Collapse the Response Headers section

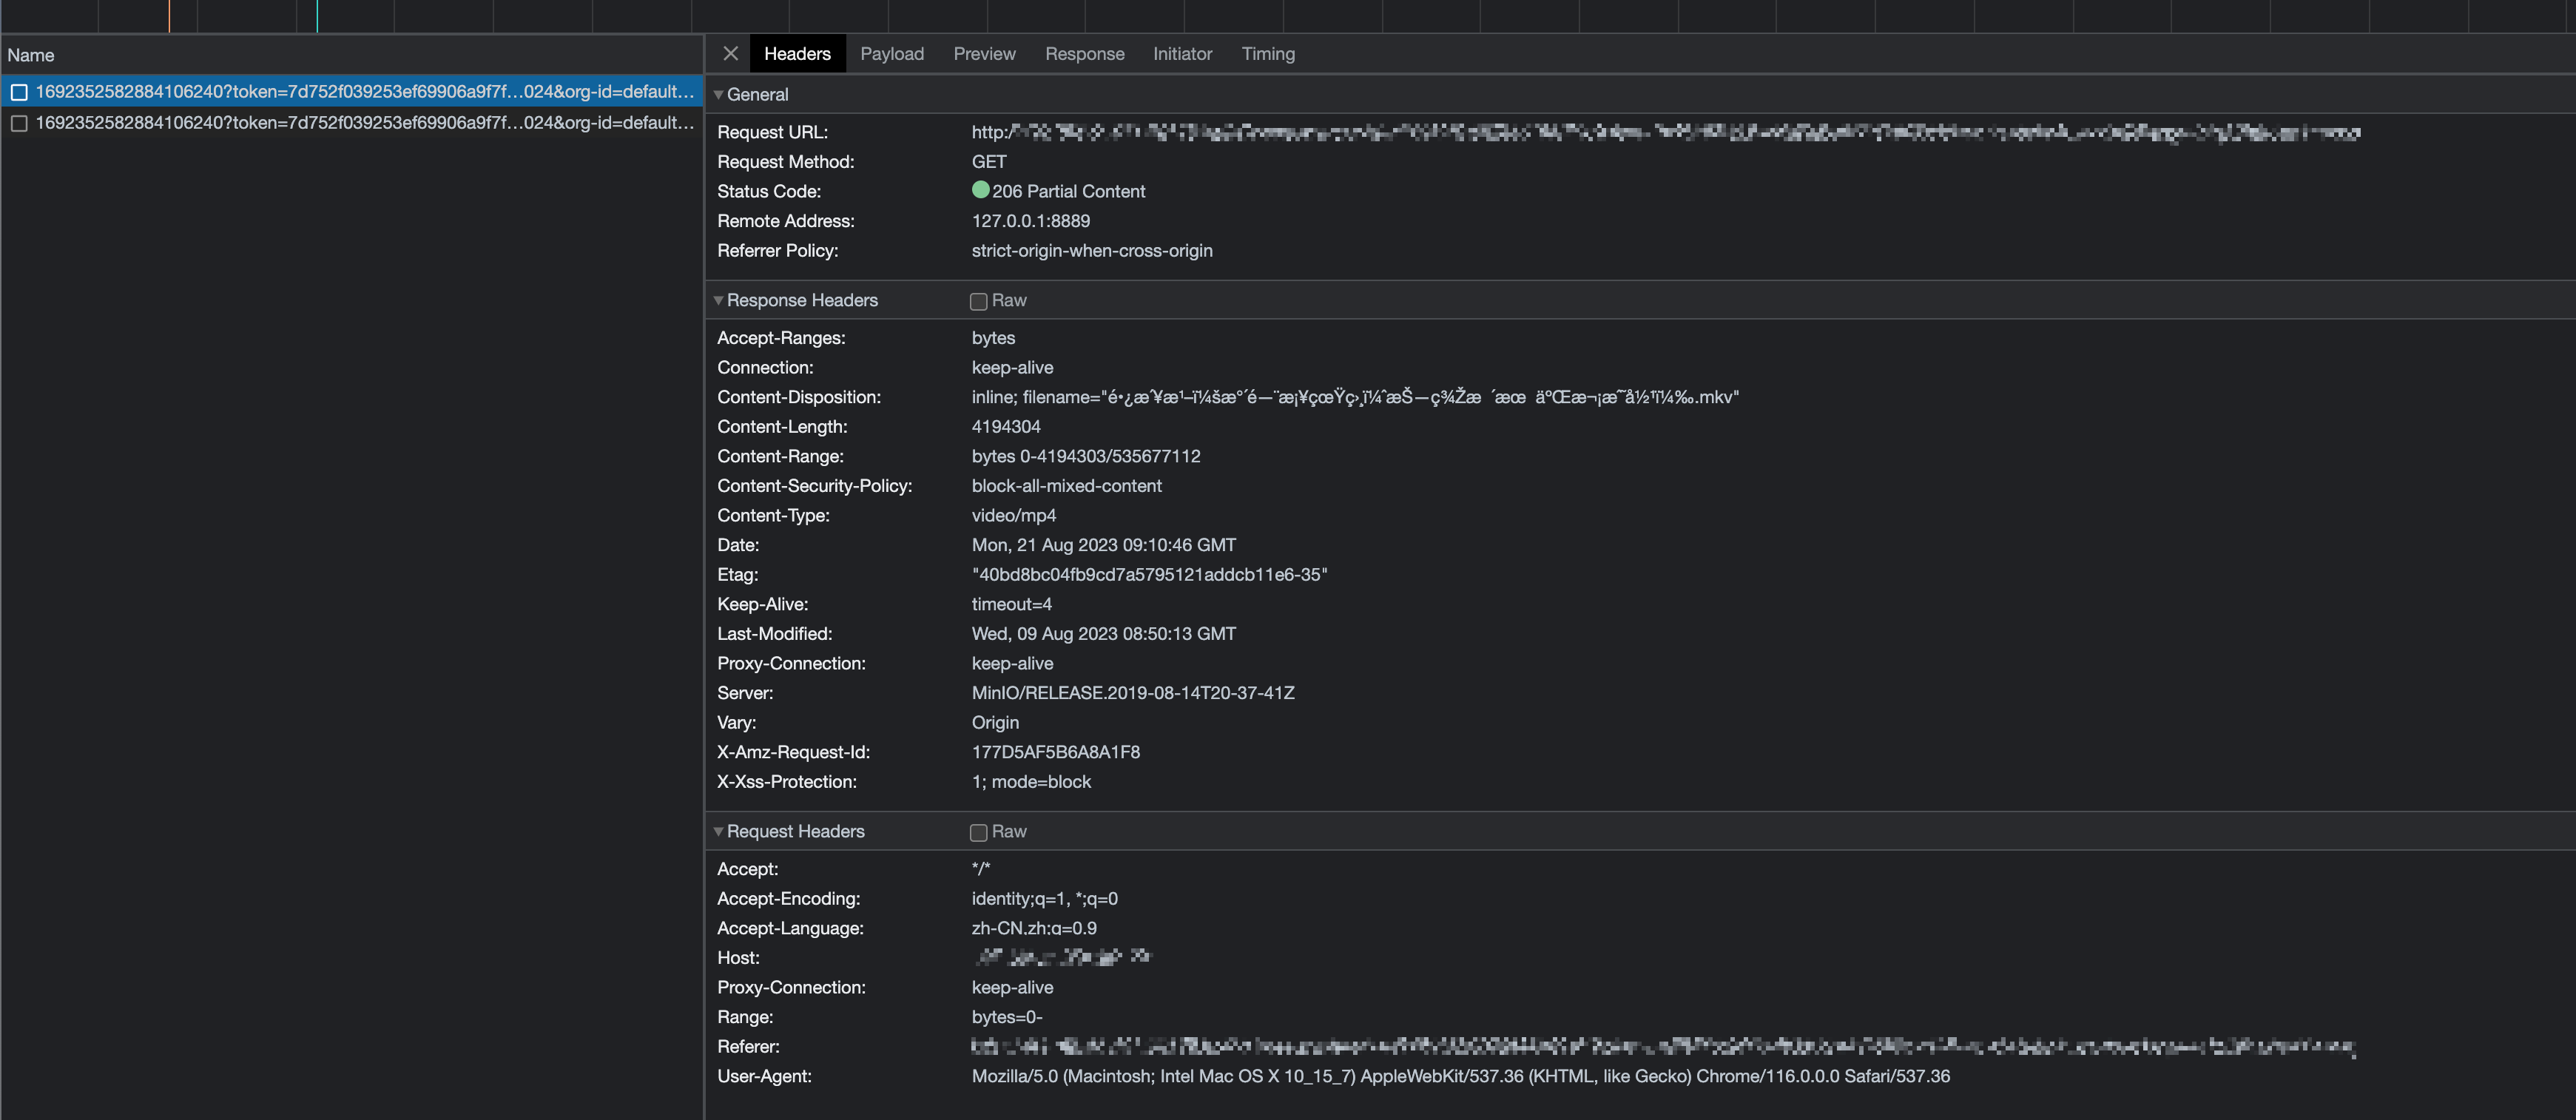pos(718,300)
